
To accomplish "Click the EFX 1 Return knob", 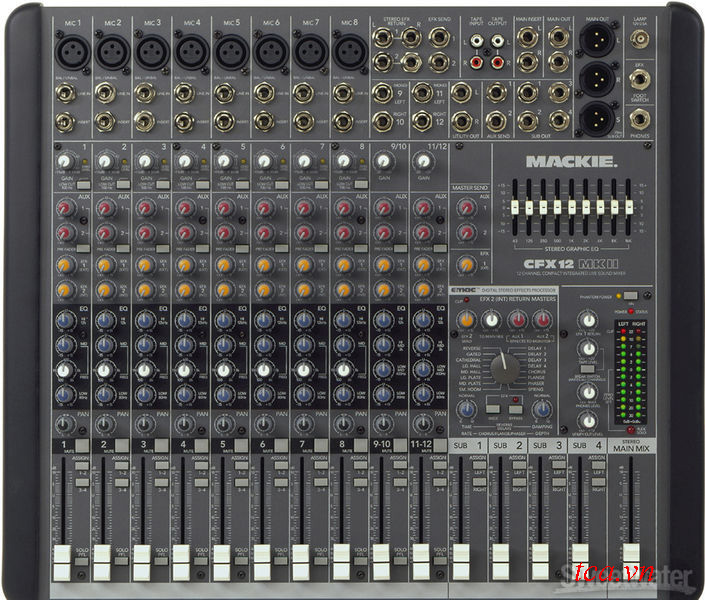I will pos(588,320).
